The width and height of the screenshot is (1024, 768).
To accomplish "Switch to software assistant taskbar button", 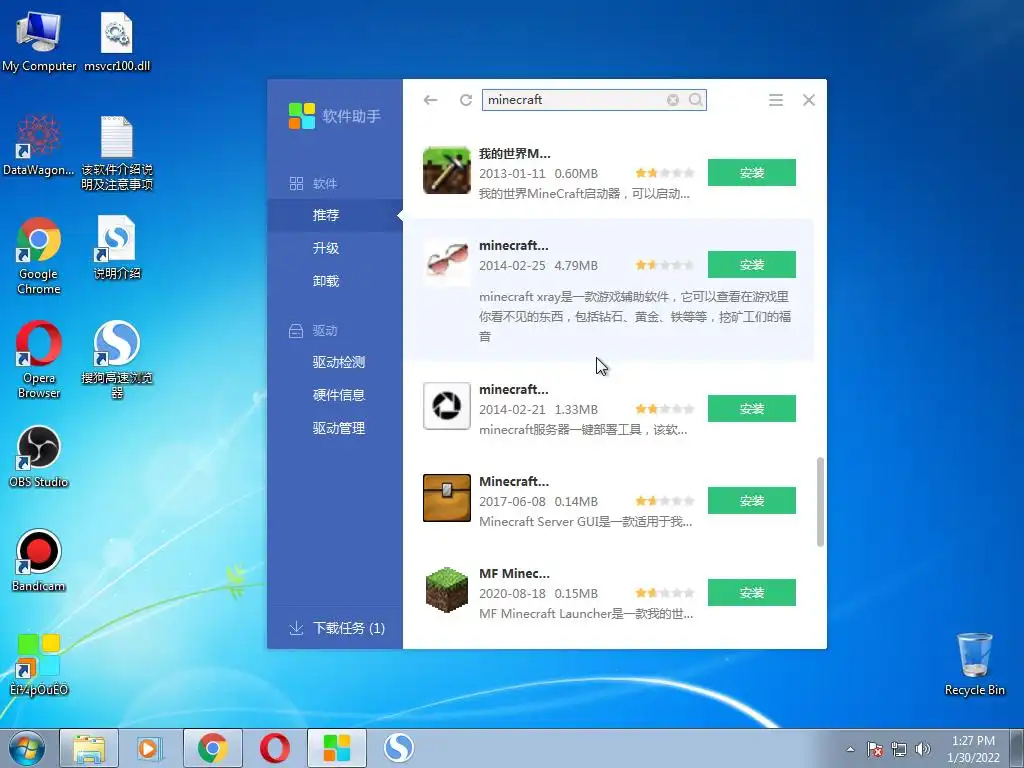I will point(336,748).
